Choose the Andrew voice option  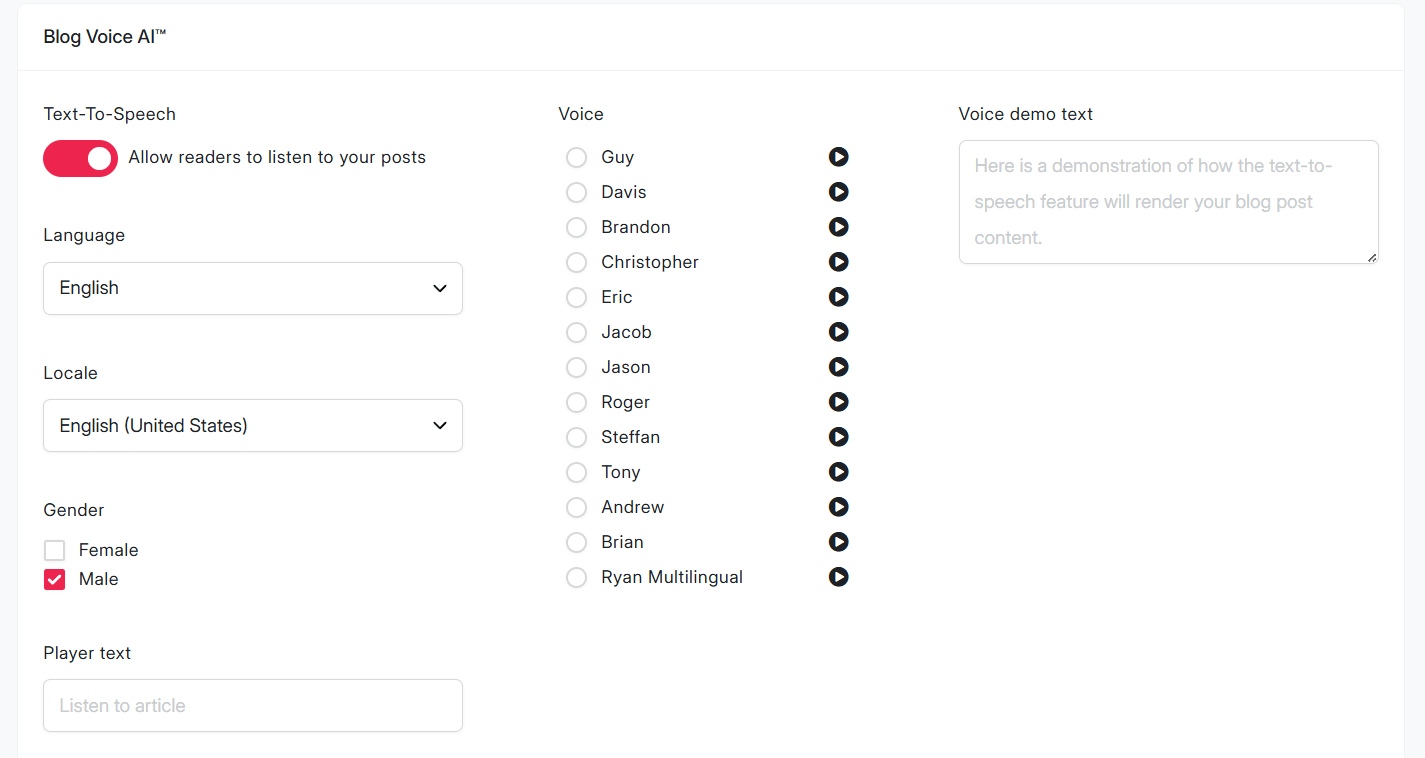click(576, 507)
